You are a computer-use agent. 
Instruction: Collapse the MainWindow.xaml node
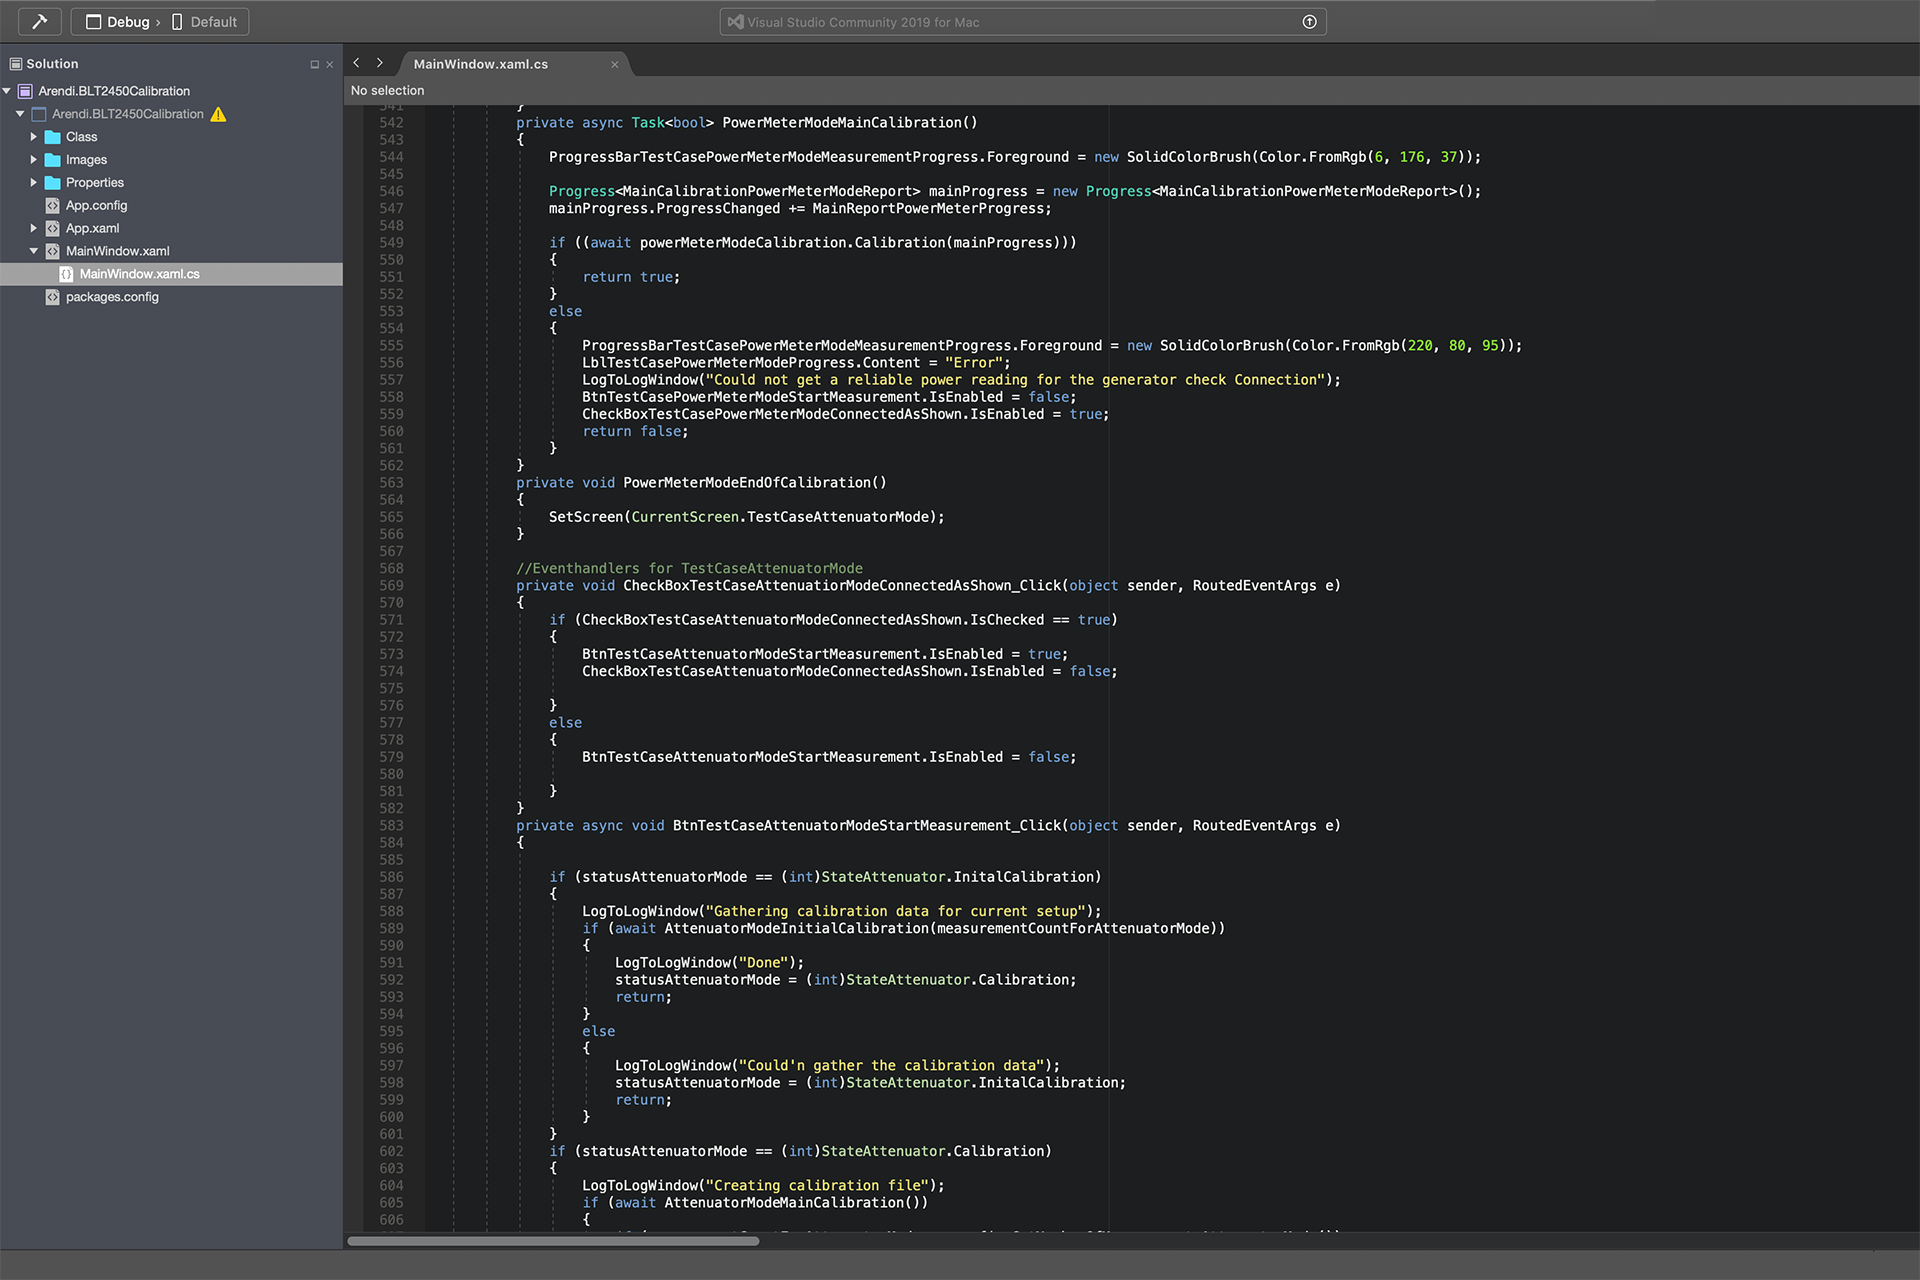[33, 251]
